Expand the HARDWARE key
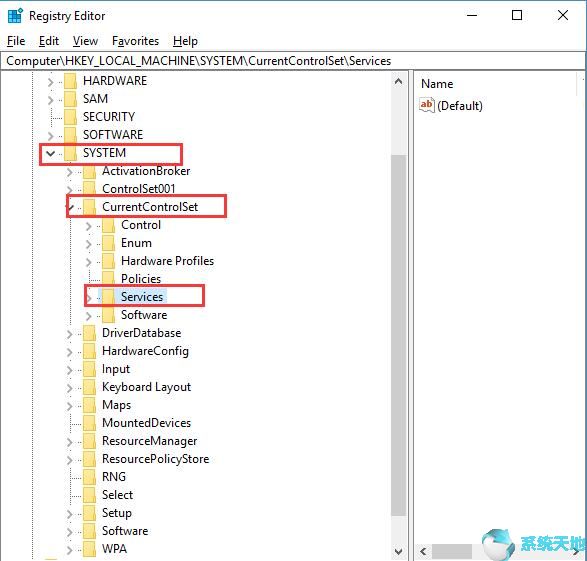 coord(51,82)
